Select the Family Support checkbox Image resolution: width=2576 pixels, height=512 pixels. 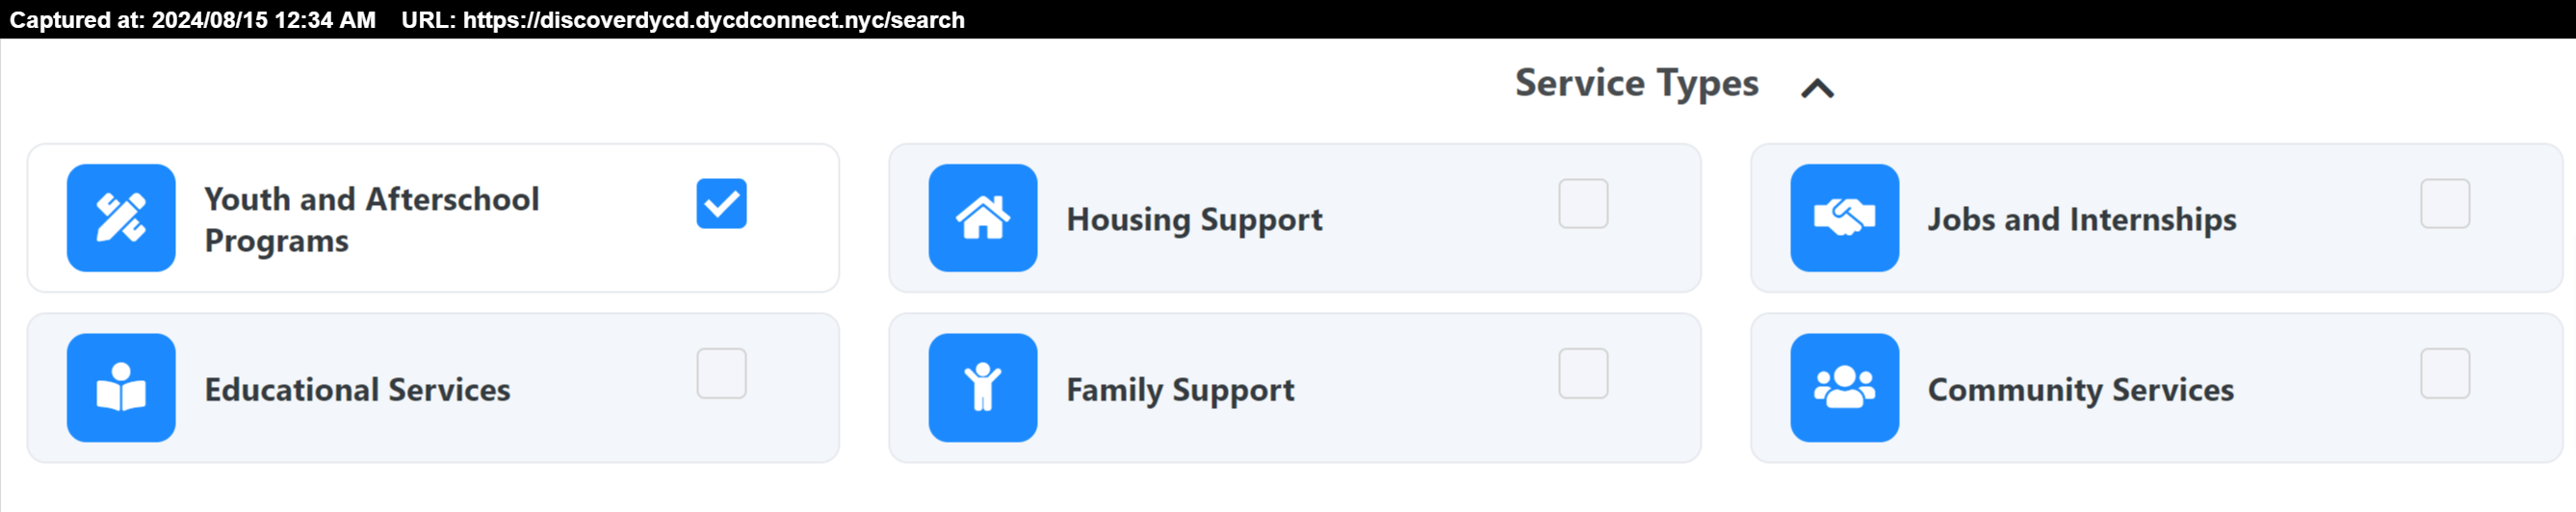1584,374
